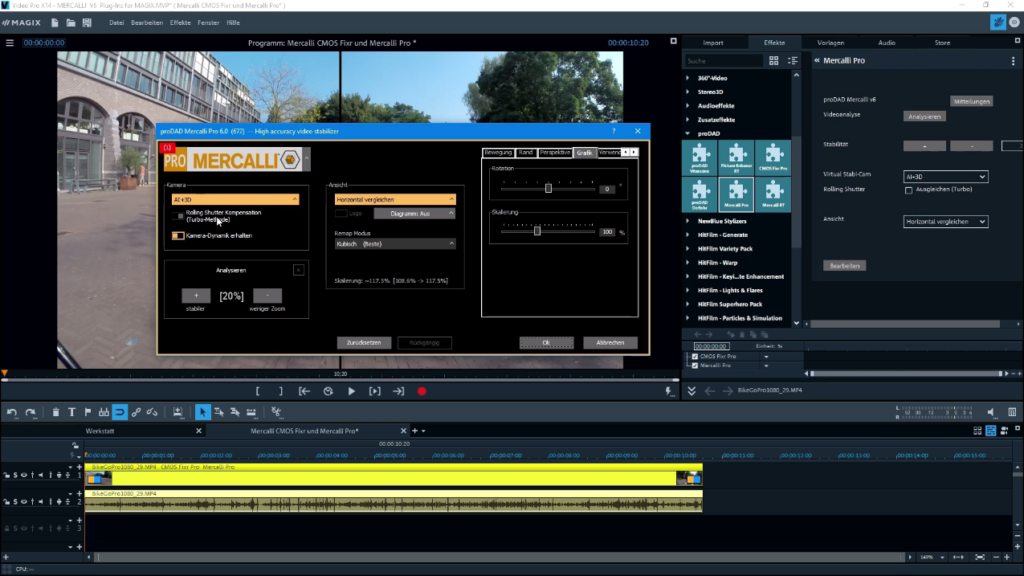Click the Zurücksetzen button
The height and width of the screenshot is (576, 1024).
[364, 343]
